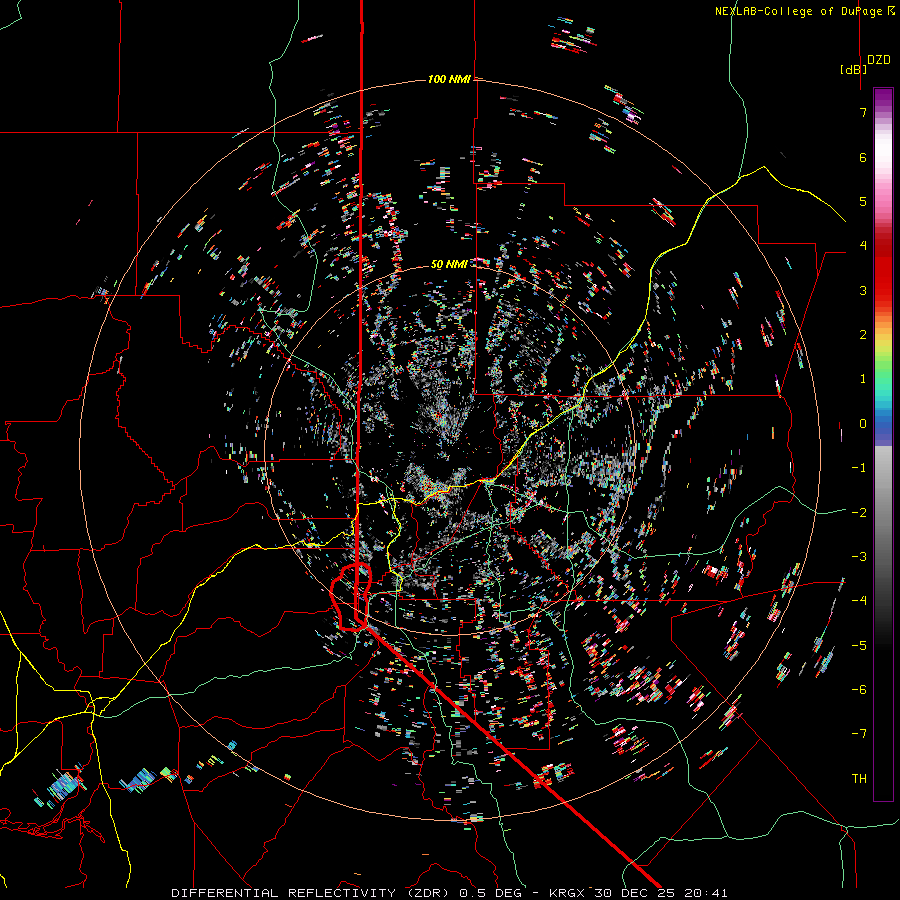900x900 pixels.
Task: Click the 50 NMI range ring label
Action: pyautogui.click(x=449, y=264)
